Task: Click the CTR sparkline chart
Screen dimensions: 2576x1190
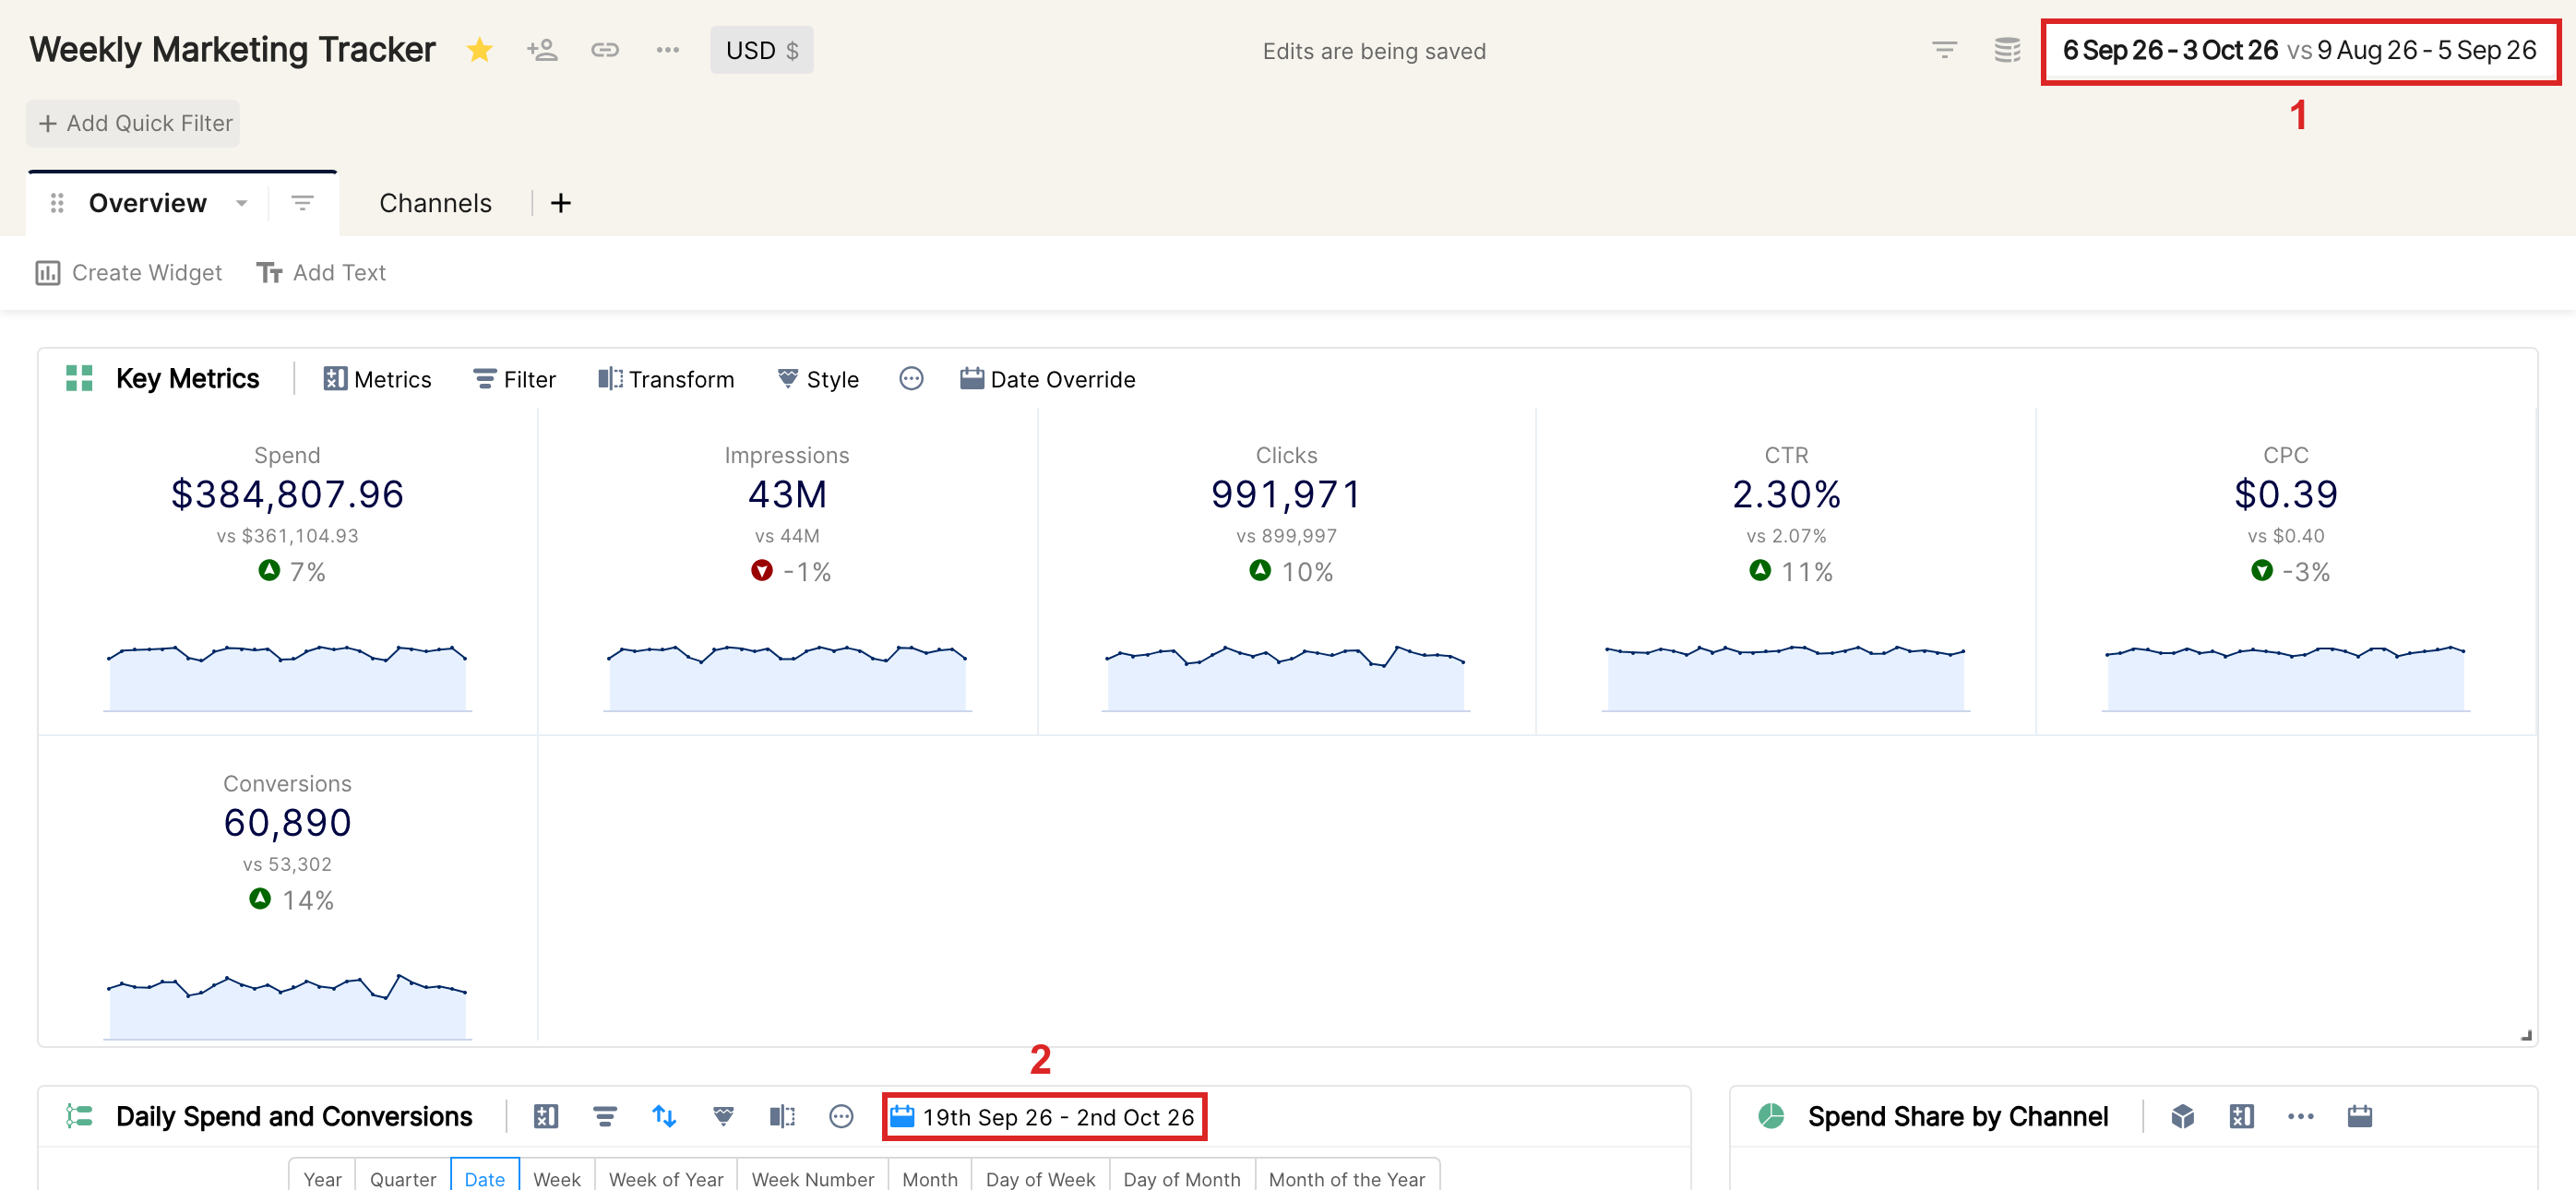Action: point(1786,677)
